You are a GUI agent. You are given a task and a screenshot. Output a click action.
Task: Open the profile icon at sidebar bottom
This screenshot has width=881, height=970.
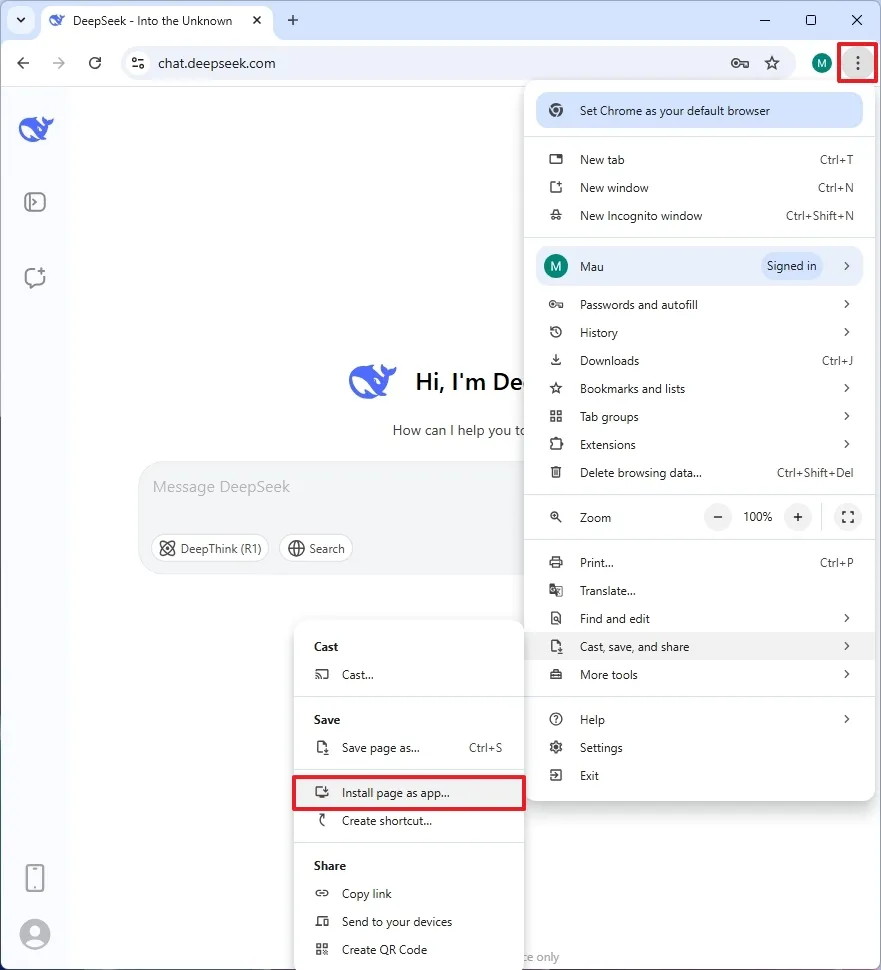[x=35, y=934]
